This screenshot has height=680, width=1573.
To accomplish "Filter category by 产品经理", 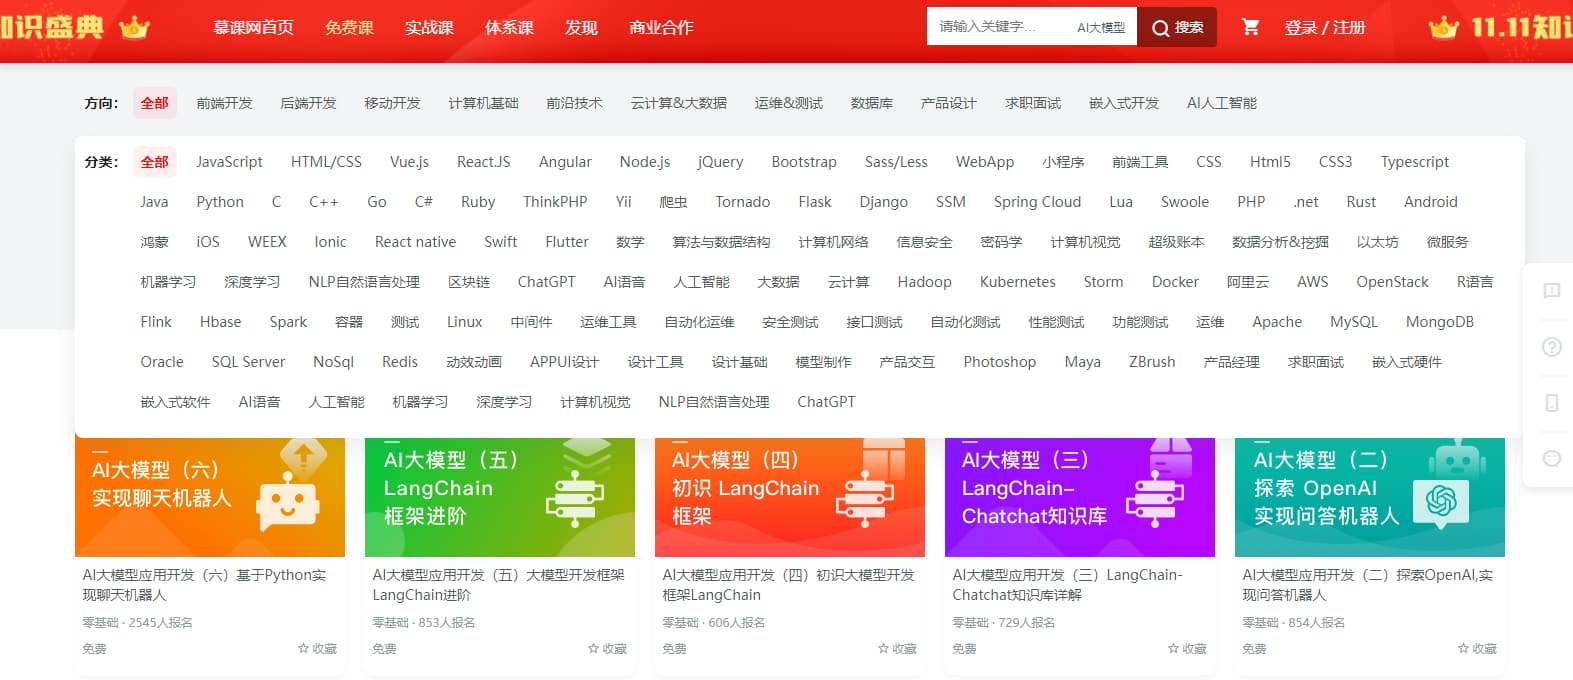I will pos(1231,362).
